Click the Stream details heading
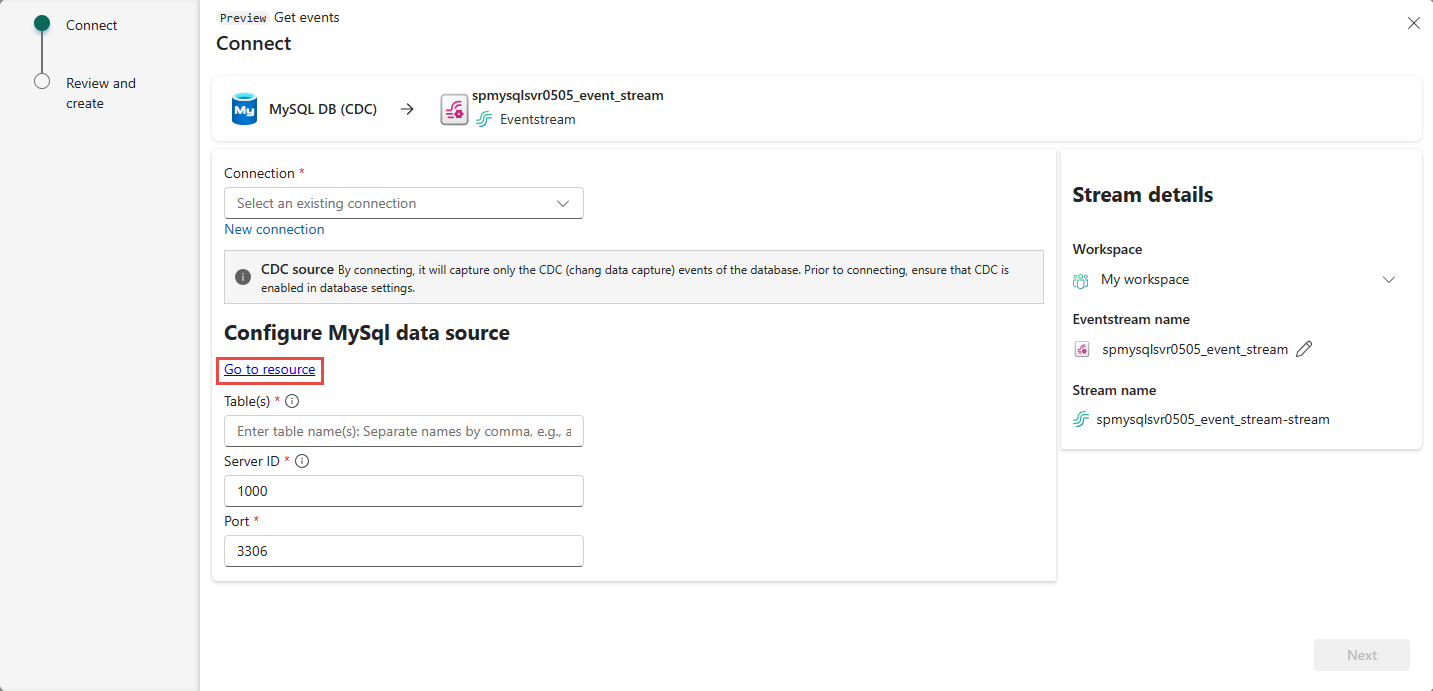1433x691 pixels. (x=1143, y=195)
